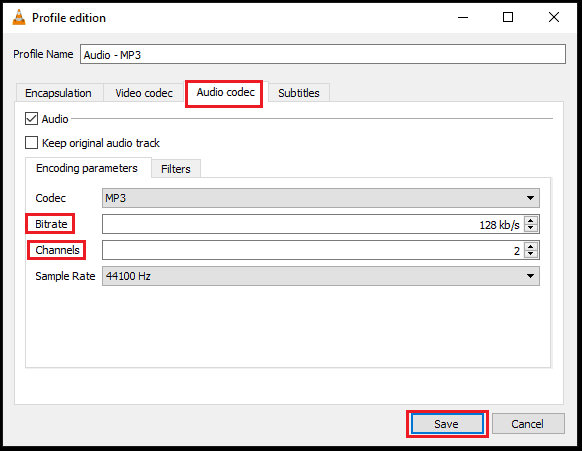582x451 pixels.
Task: Click the Profile Name text field
Action: click(323, 55)
